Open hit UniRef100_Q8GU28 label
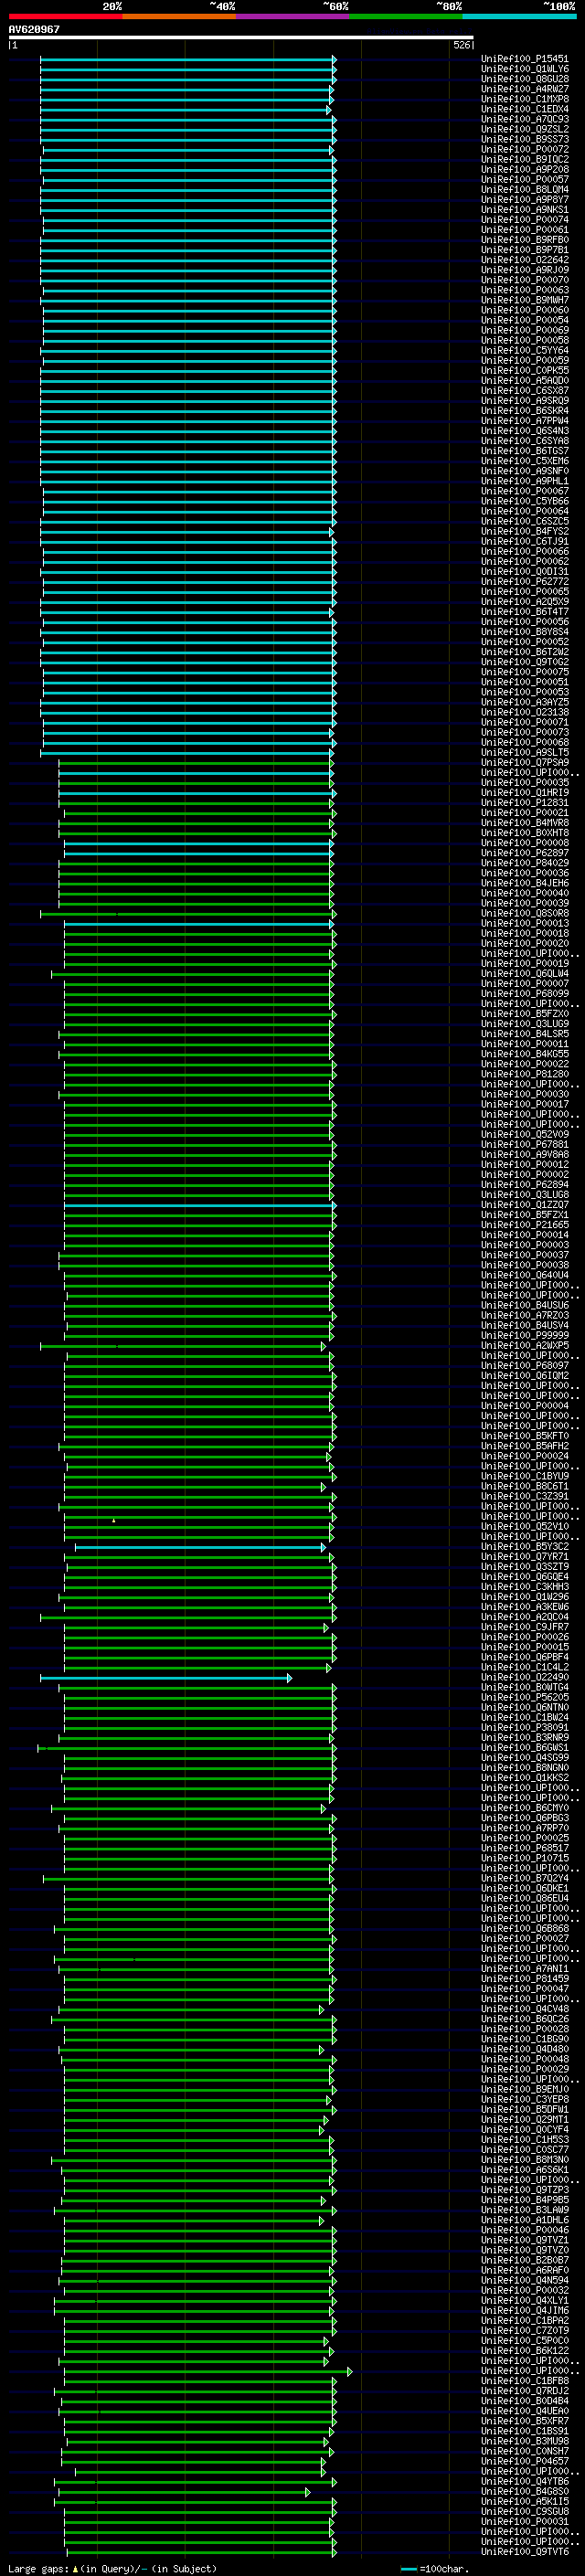This screenshot has height=2576, width=585. (x=525, y=79)
